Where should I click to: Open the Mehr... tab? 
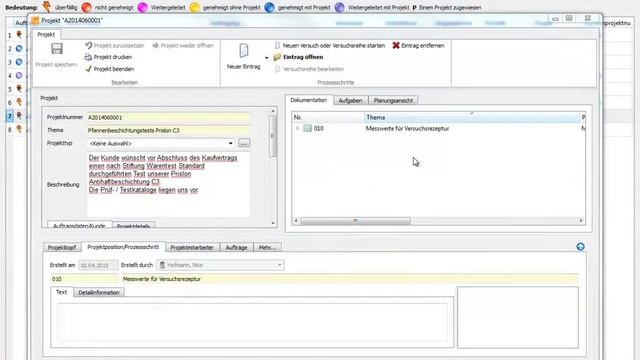(267, 247)
